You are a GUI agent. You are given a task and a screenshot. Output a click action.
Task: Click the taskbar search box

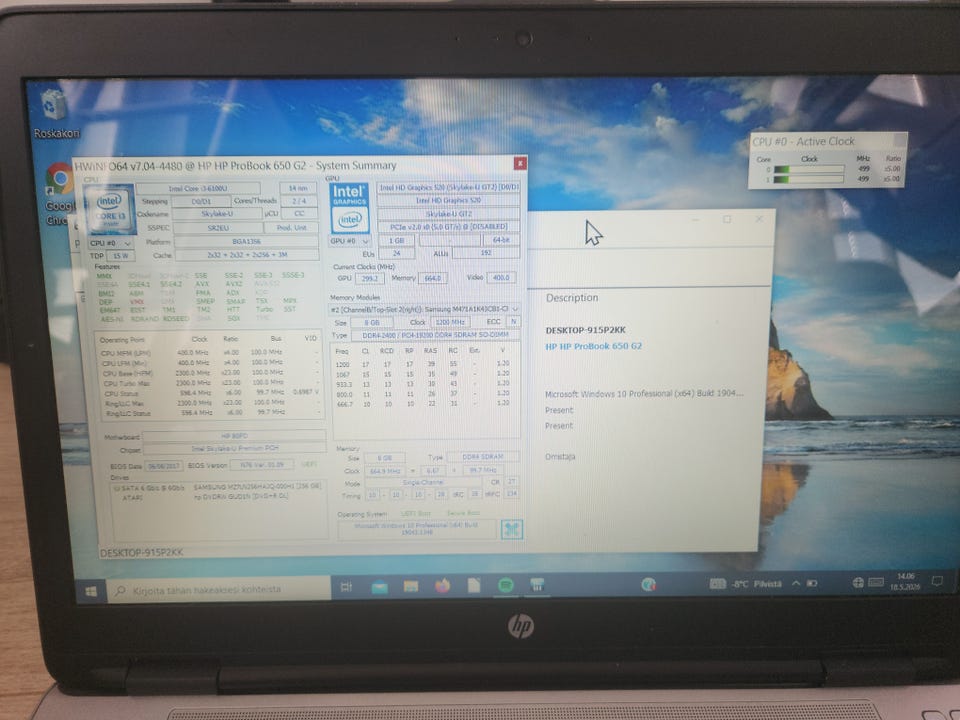pyautogui.click(x=219, y=590)
